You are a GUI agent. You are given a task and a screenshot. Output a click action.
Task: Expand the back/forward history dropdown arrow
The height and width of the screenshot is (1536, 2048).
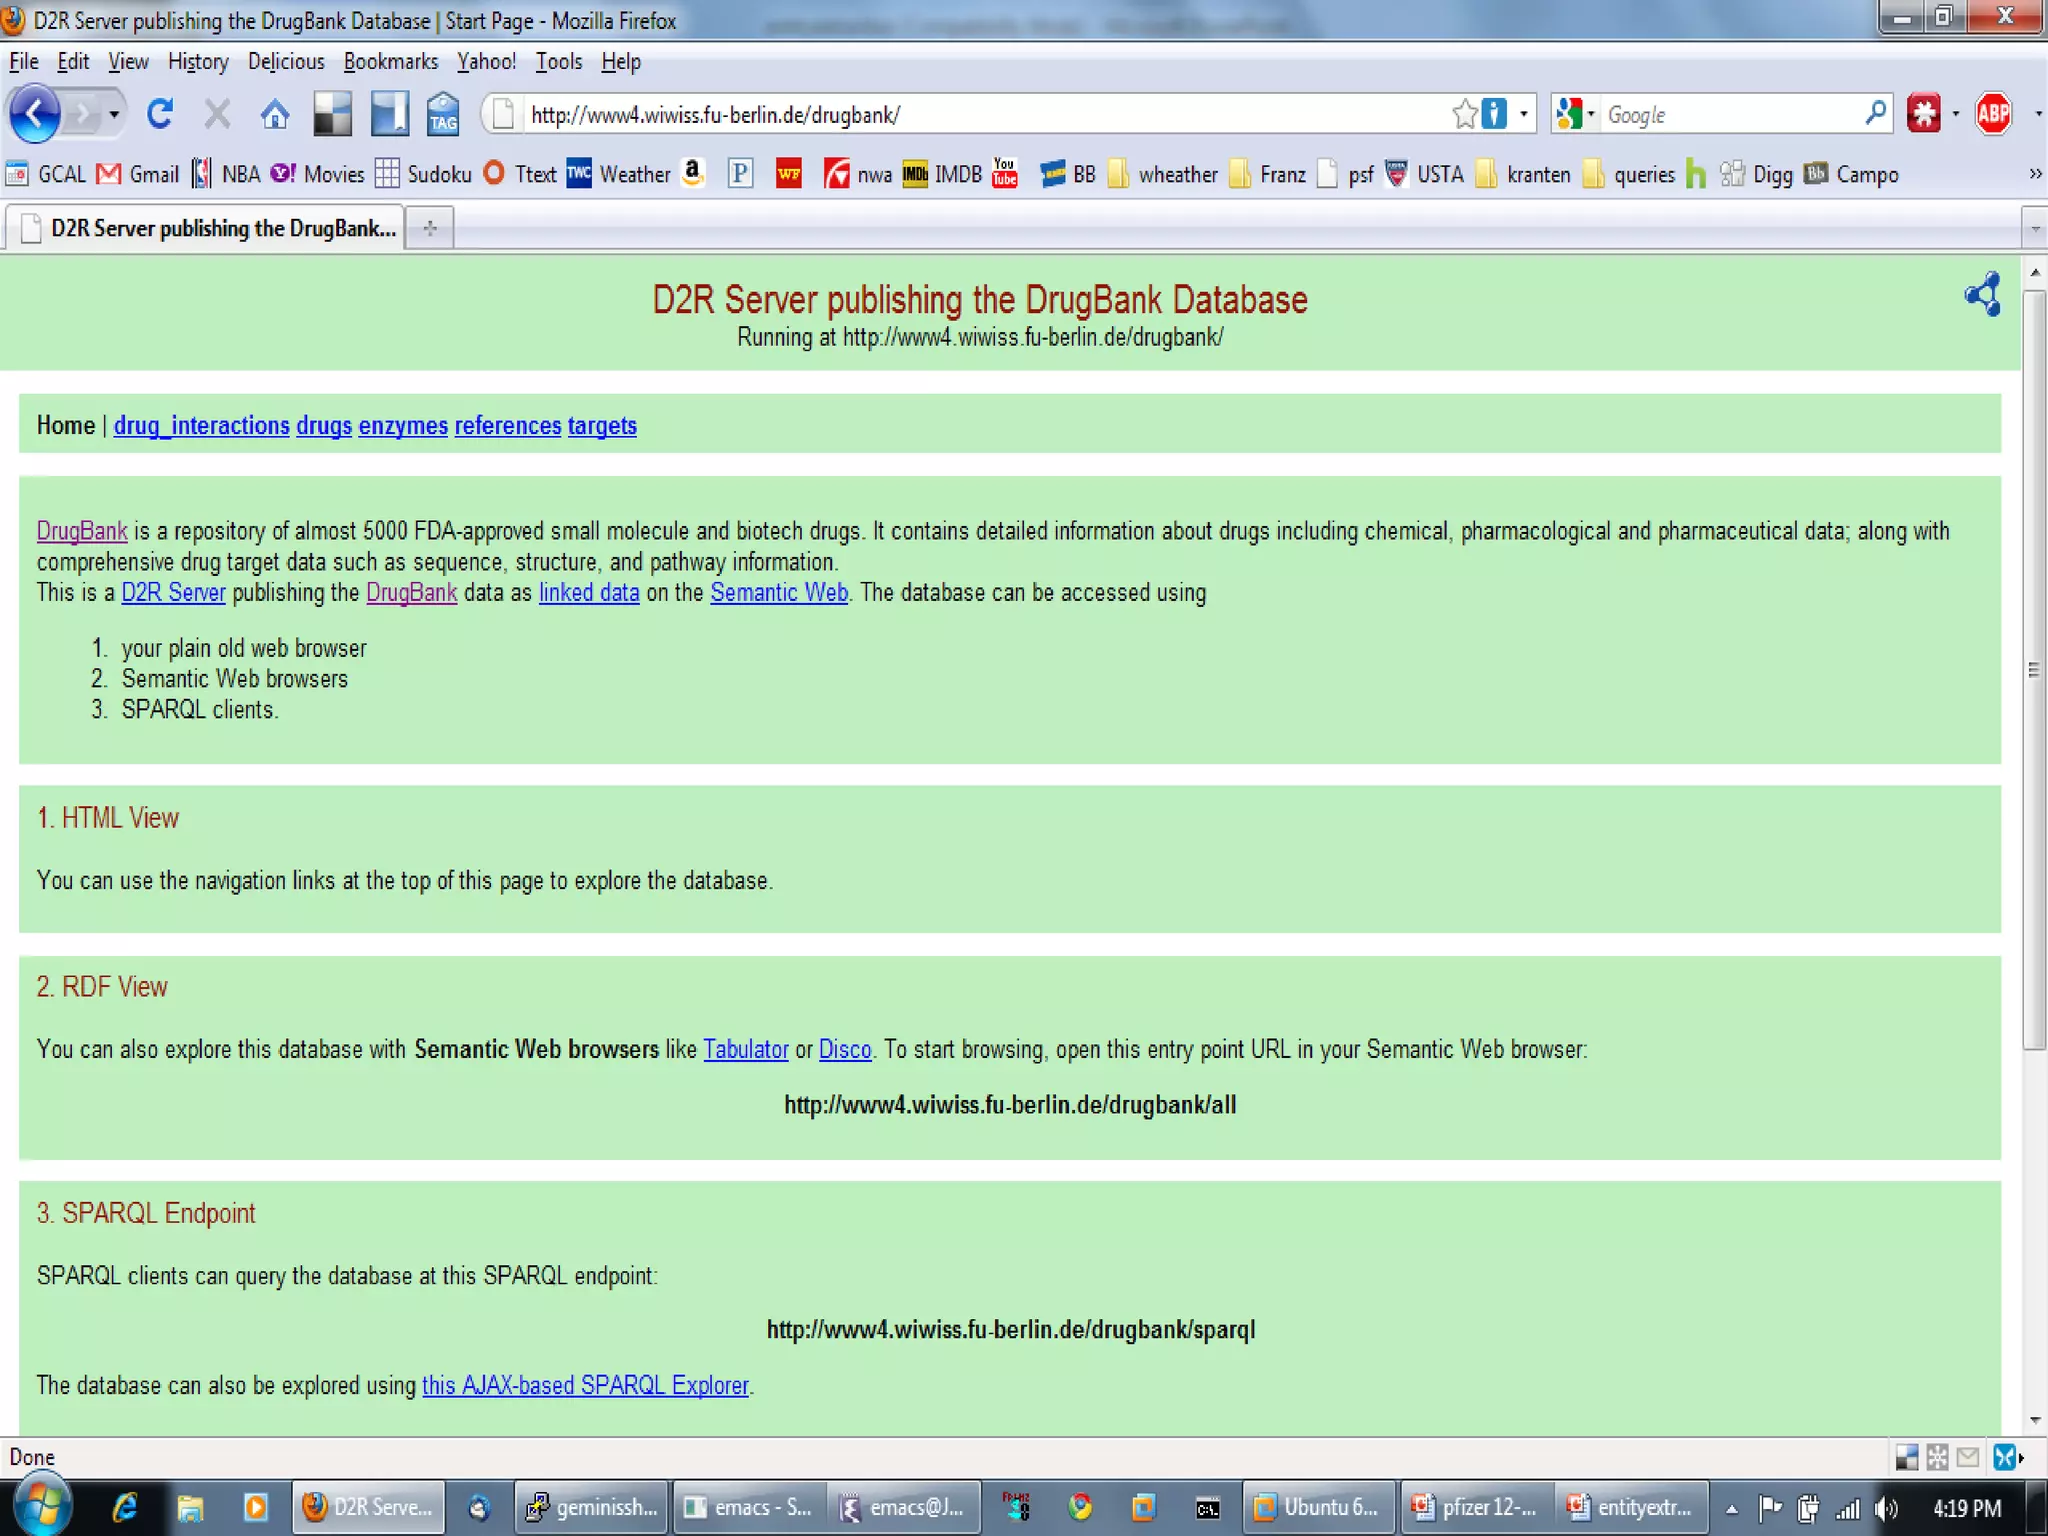pyautogui.click(x=114, y=114)
